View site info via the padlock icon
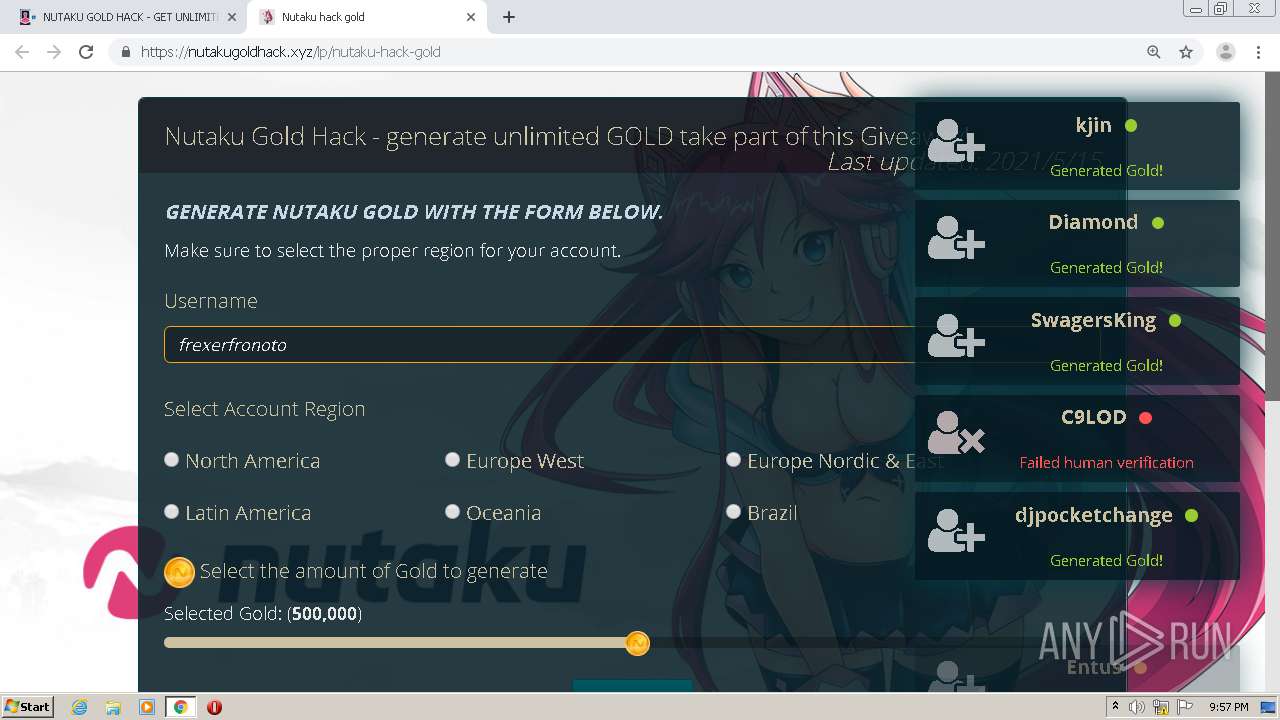 [x=125, y=52]
